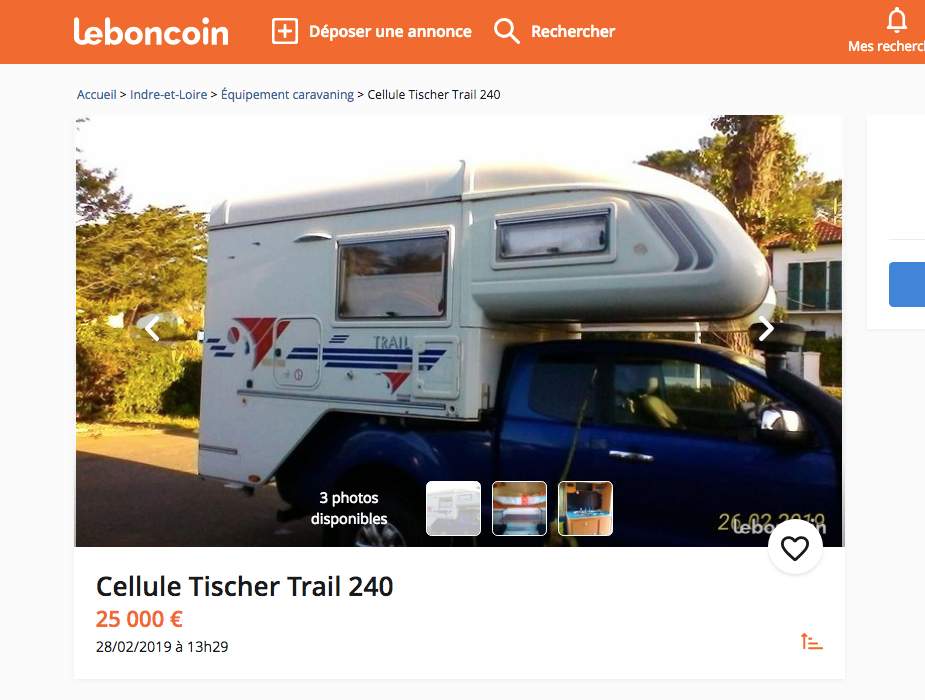Open the Rechercher menu item

click(x=573, y=31)
